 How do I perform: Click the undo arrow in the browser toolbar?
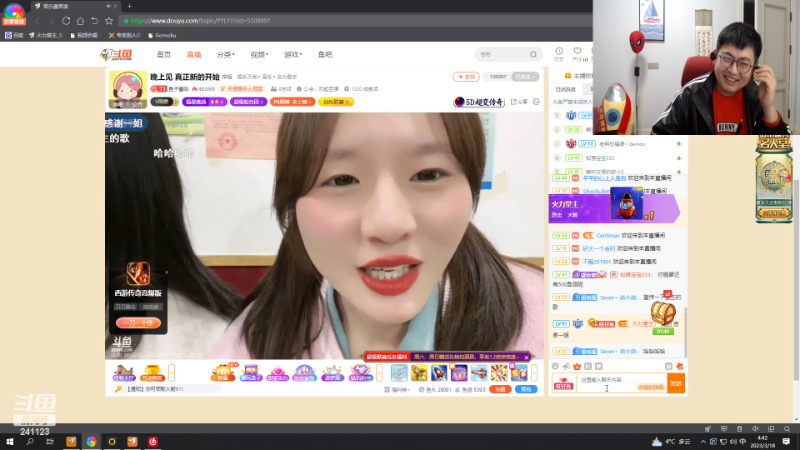click(94, 21)
